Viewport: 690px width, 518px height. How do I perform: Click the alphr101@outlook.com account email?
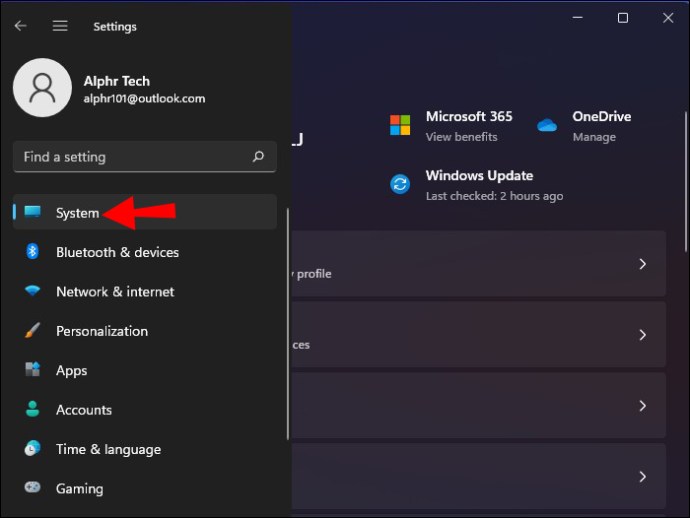(145, 99)
